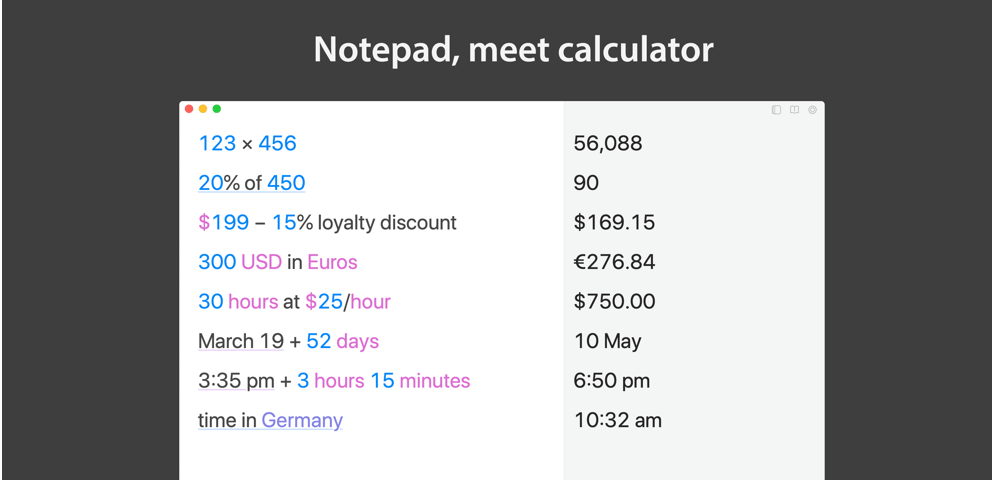Click the underlined 3:35 pm time

point(236,381)
